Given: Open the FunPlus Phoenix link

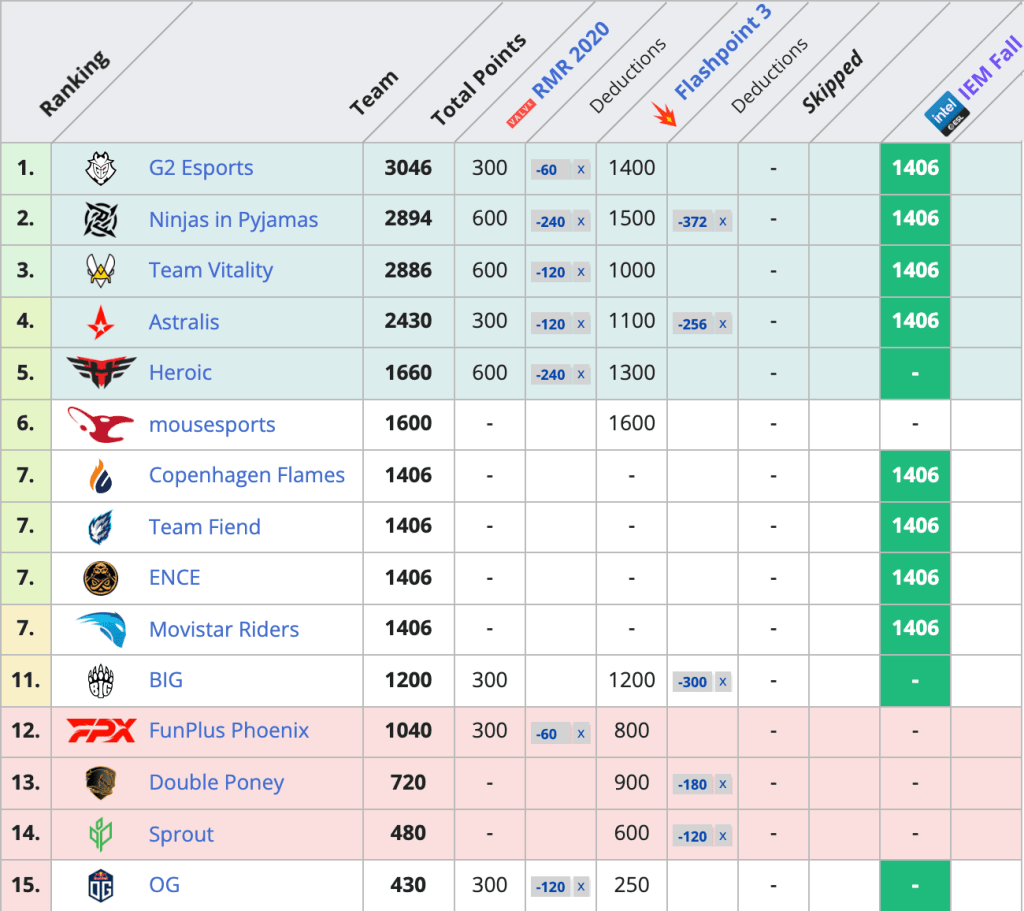Looking at the screenshot, I should click(229, 731).
